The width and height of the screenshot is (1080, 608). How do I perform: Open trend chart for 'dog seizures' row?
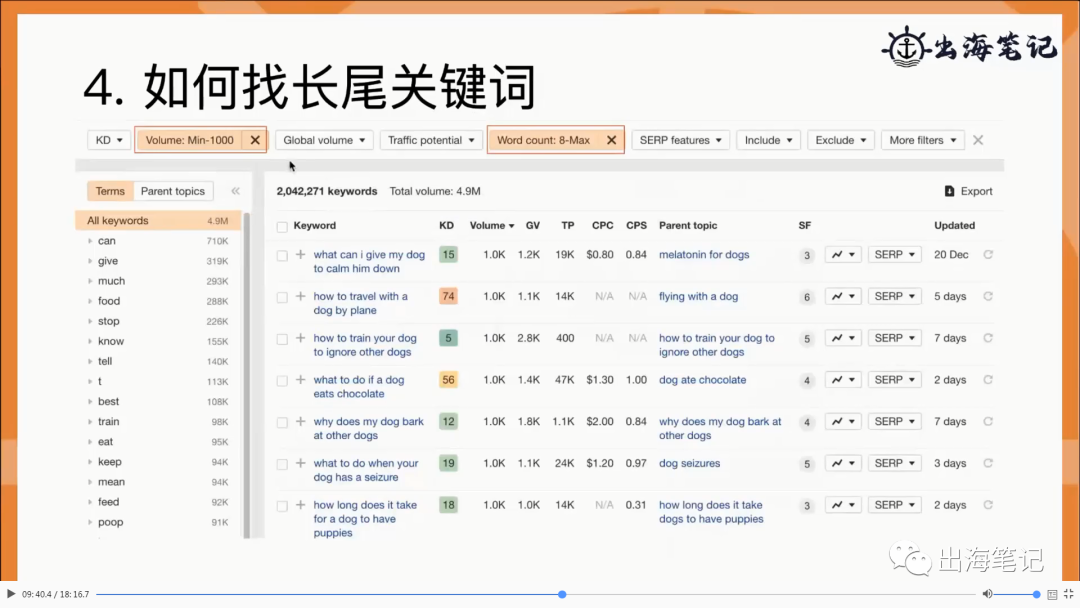coord(843,463)
